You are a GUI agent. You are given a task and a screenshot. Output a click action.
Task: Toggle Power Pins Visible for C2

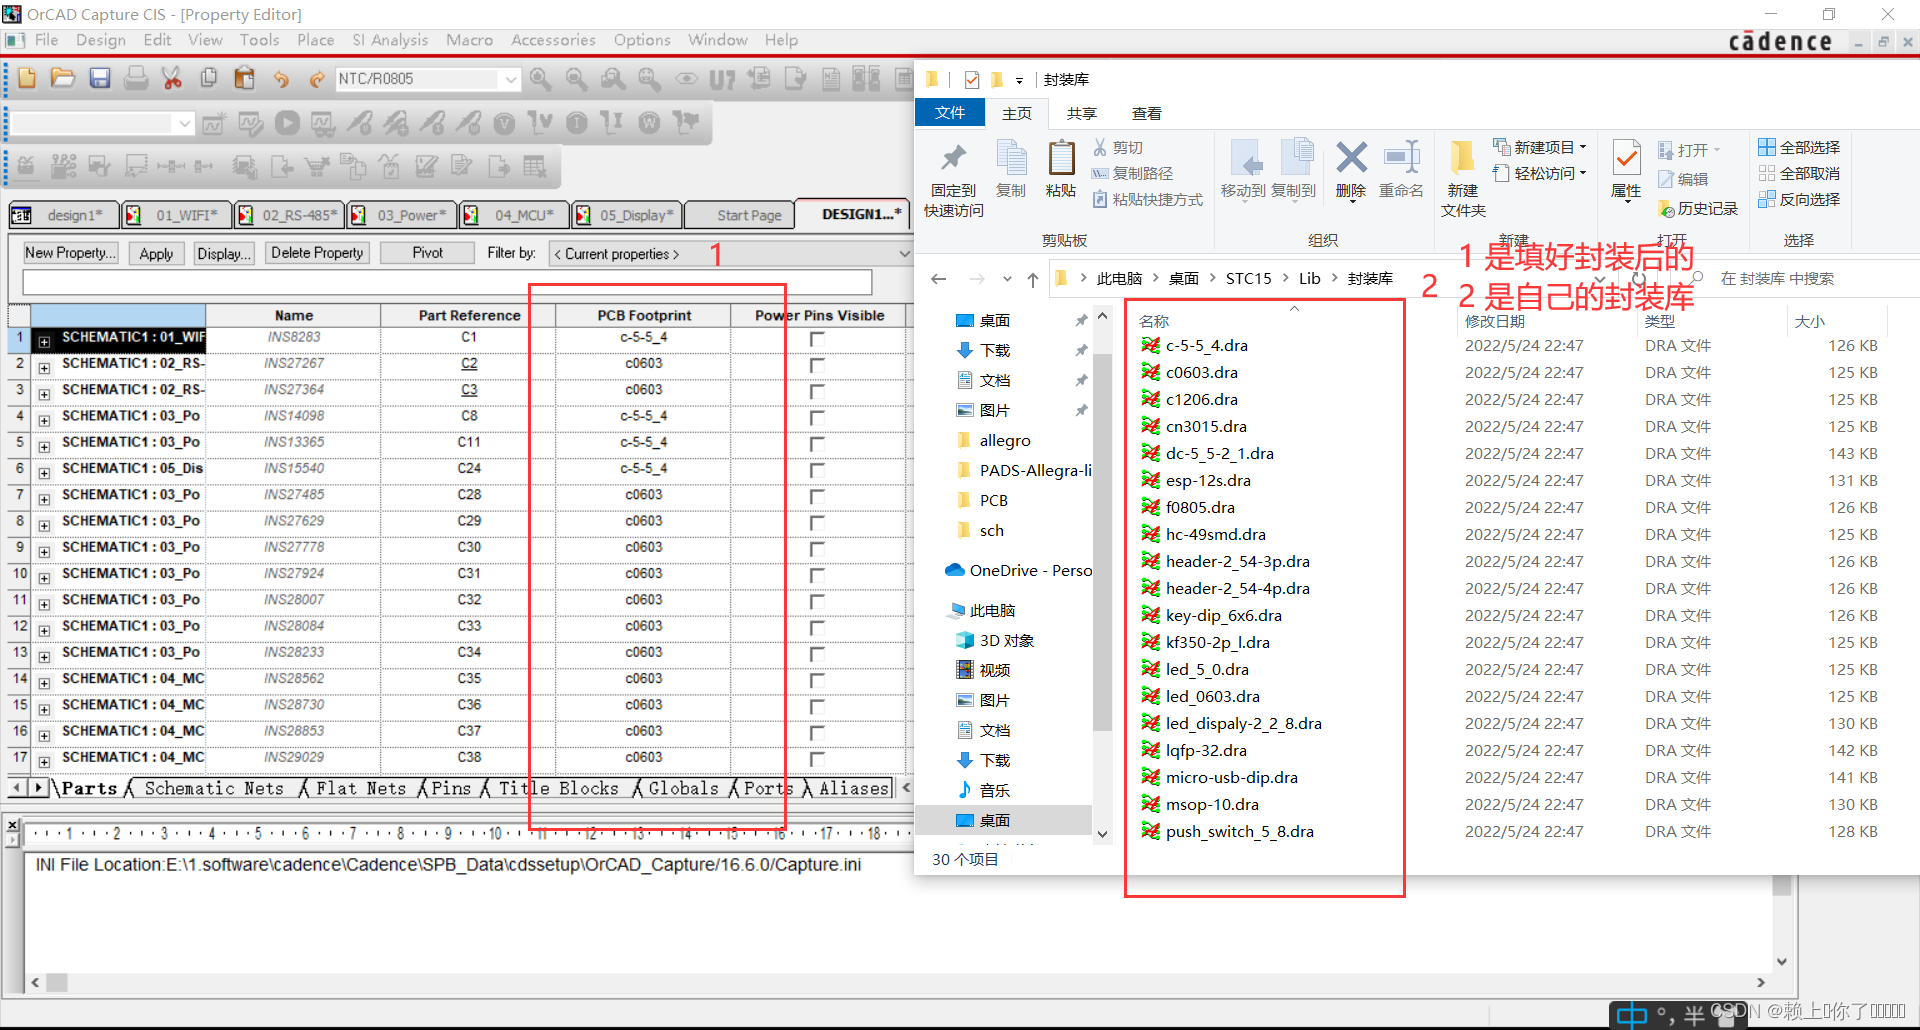tap(817, 365)
